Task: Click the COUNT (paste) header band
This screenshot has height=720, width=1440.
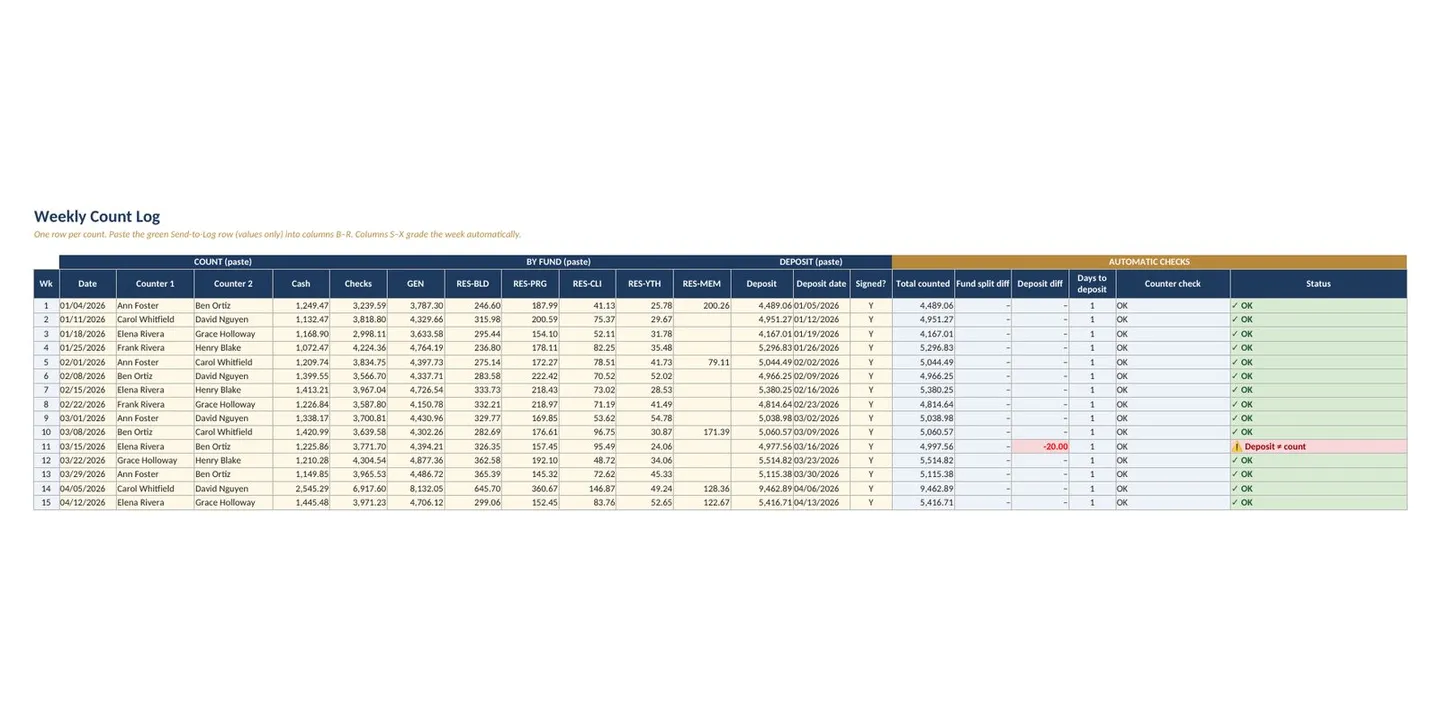Action: tap(223, 262)
